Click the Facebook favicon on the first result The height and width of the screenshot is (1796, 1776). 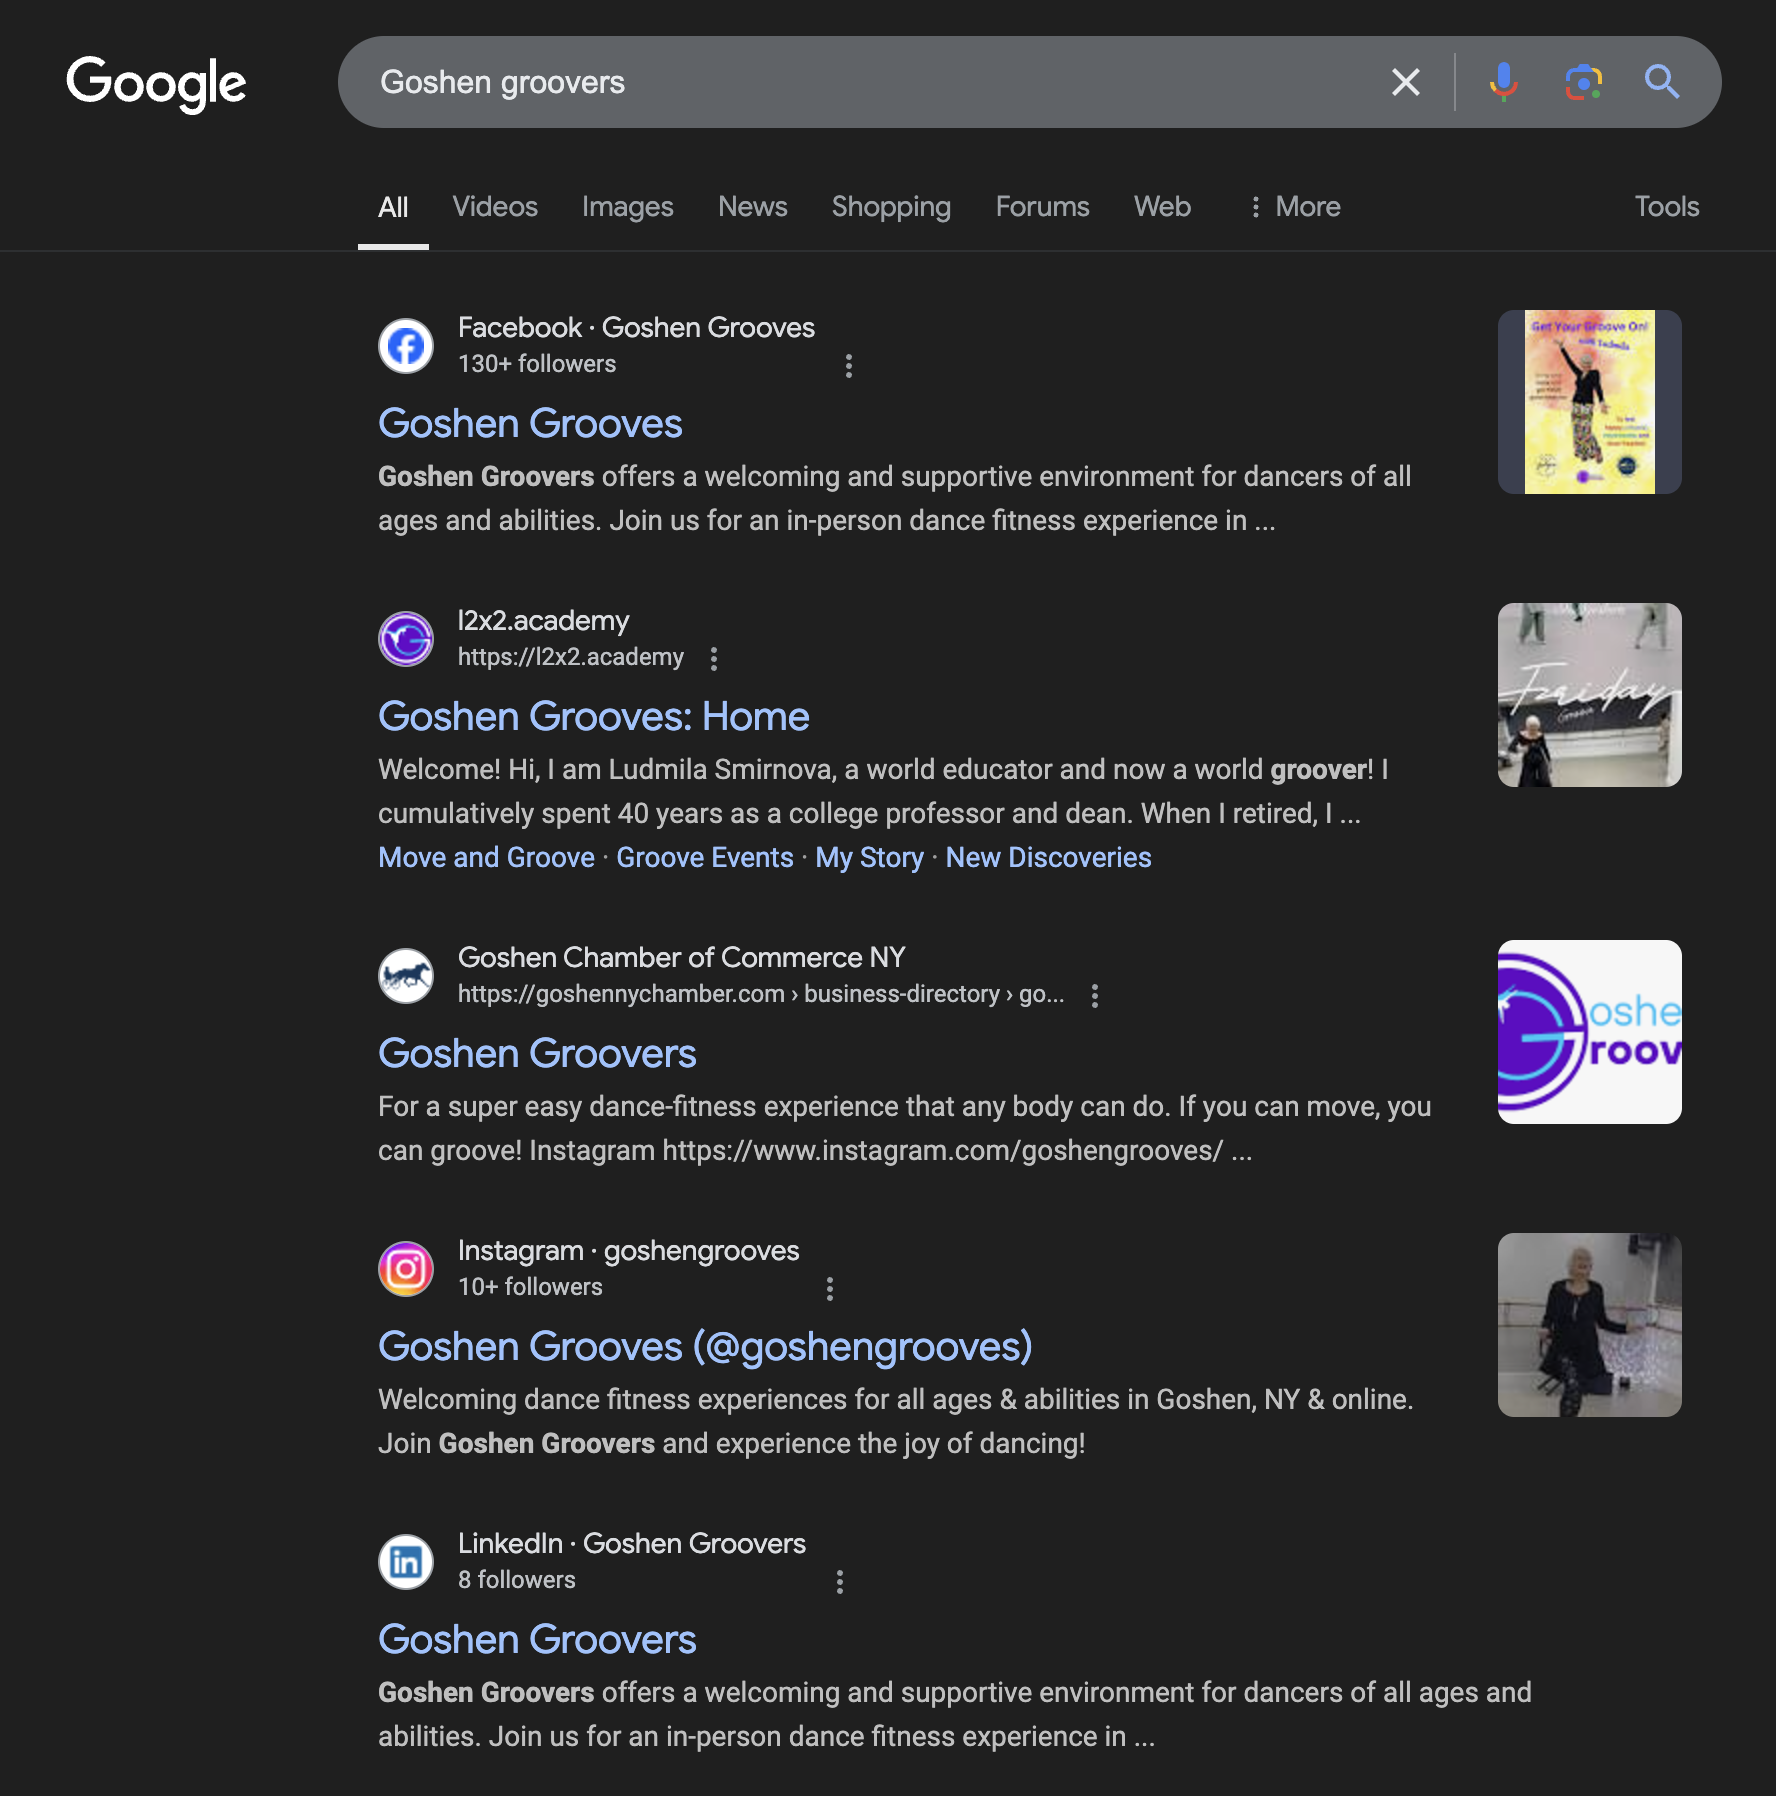pyautogui.click(x=406, y=345)
